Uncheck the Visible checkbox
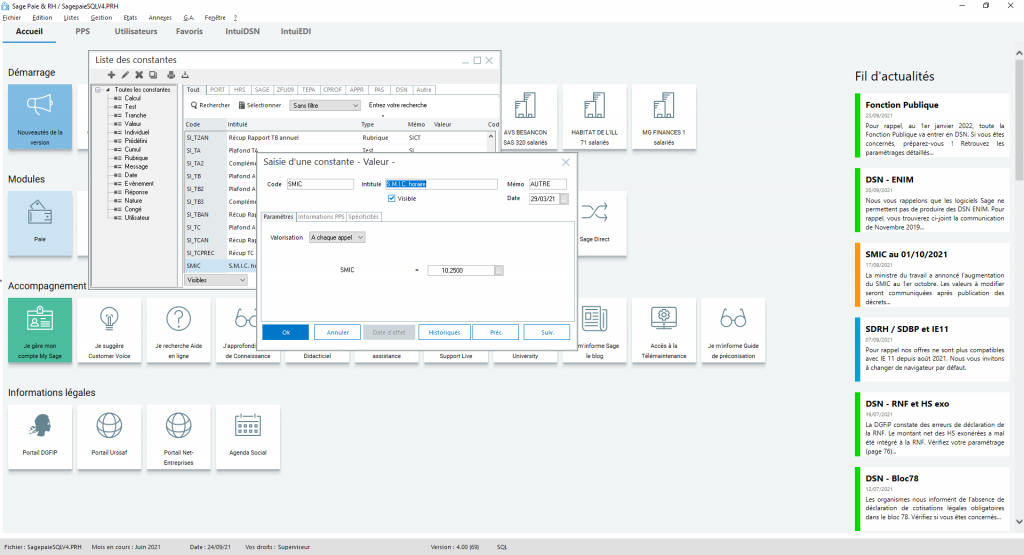Viewport: 1024px width, 555px height. point(392,198)
